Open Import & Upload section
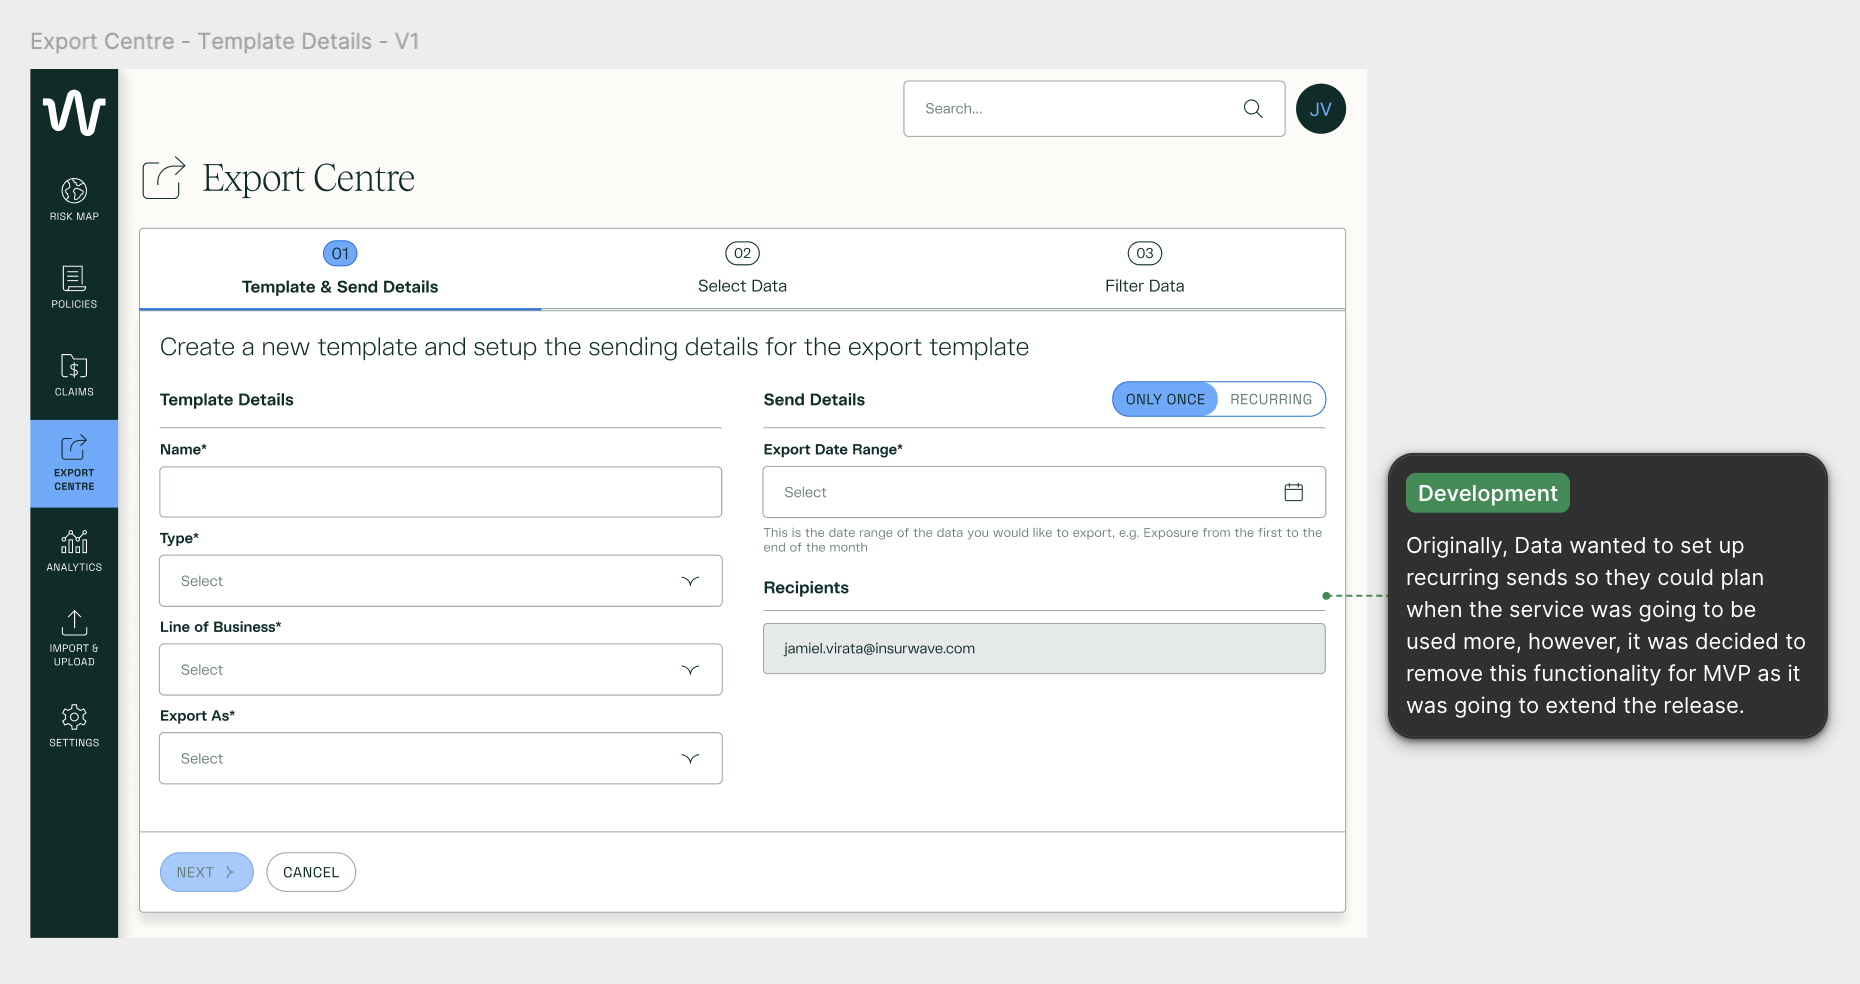Screen dimensions: 1860x984 coord(74,638)
